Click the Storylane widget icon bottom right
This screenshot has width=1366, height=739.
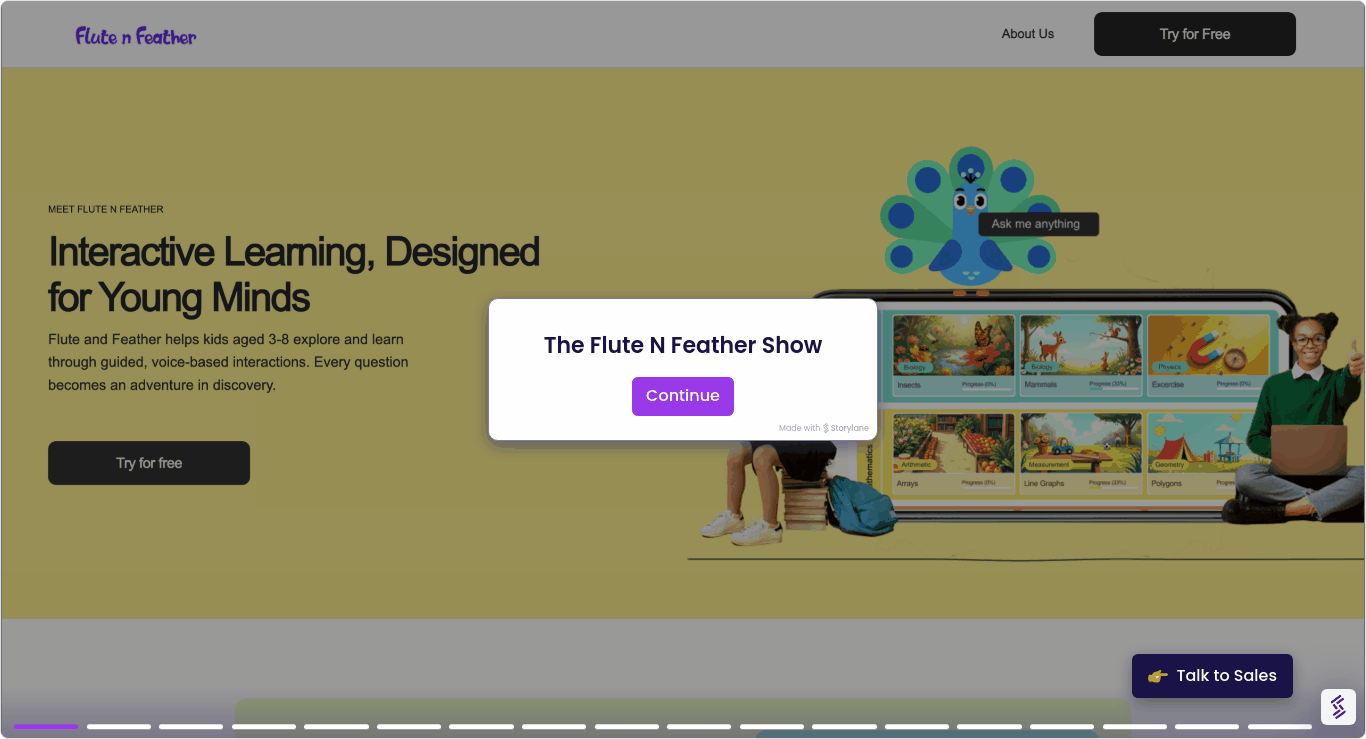coord(1338,707)
